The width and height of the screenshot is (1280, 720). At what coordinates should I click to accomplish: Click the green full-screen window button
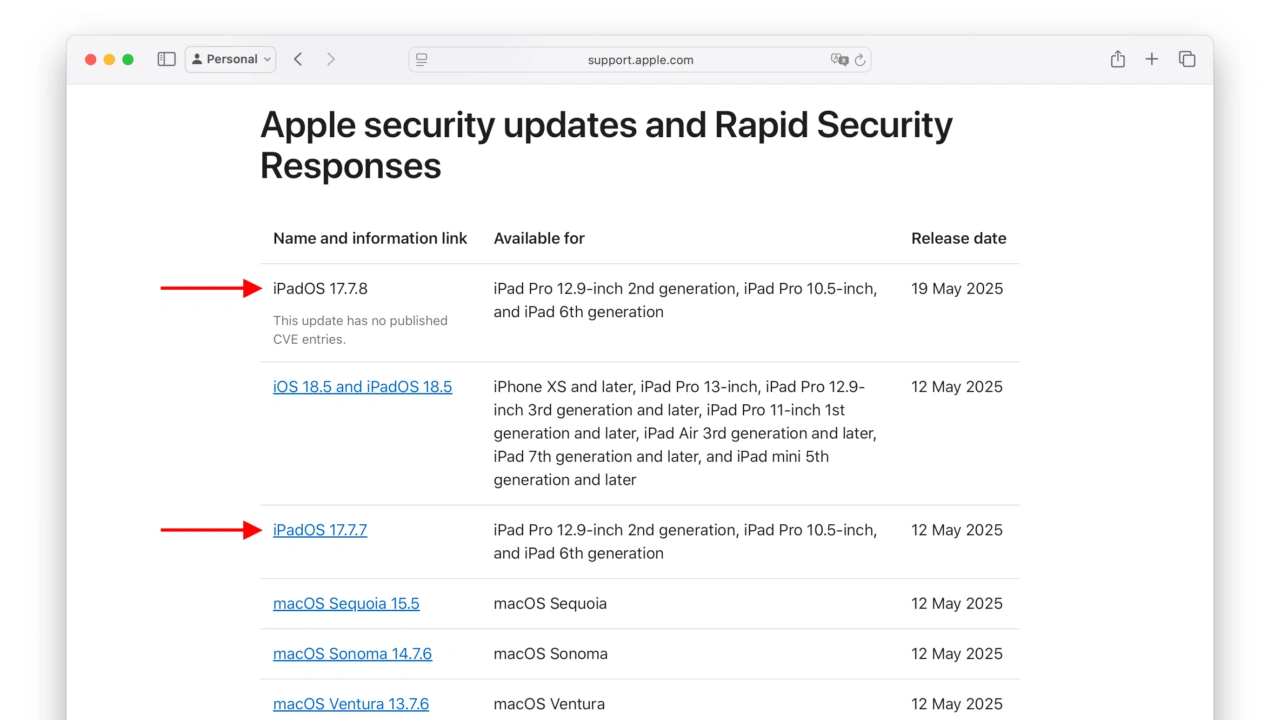pyautogui.click(x=128, y=60)
